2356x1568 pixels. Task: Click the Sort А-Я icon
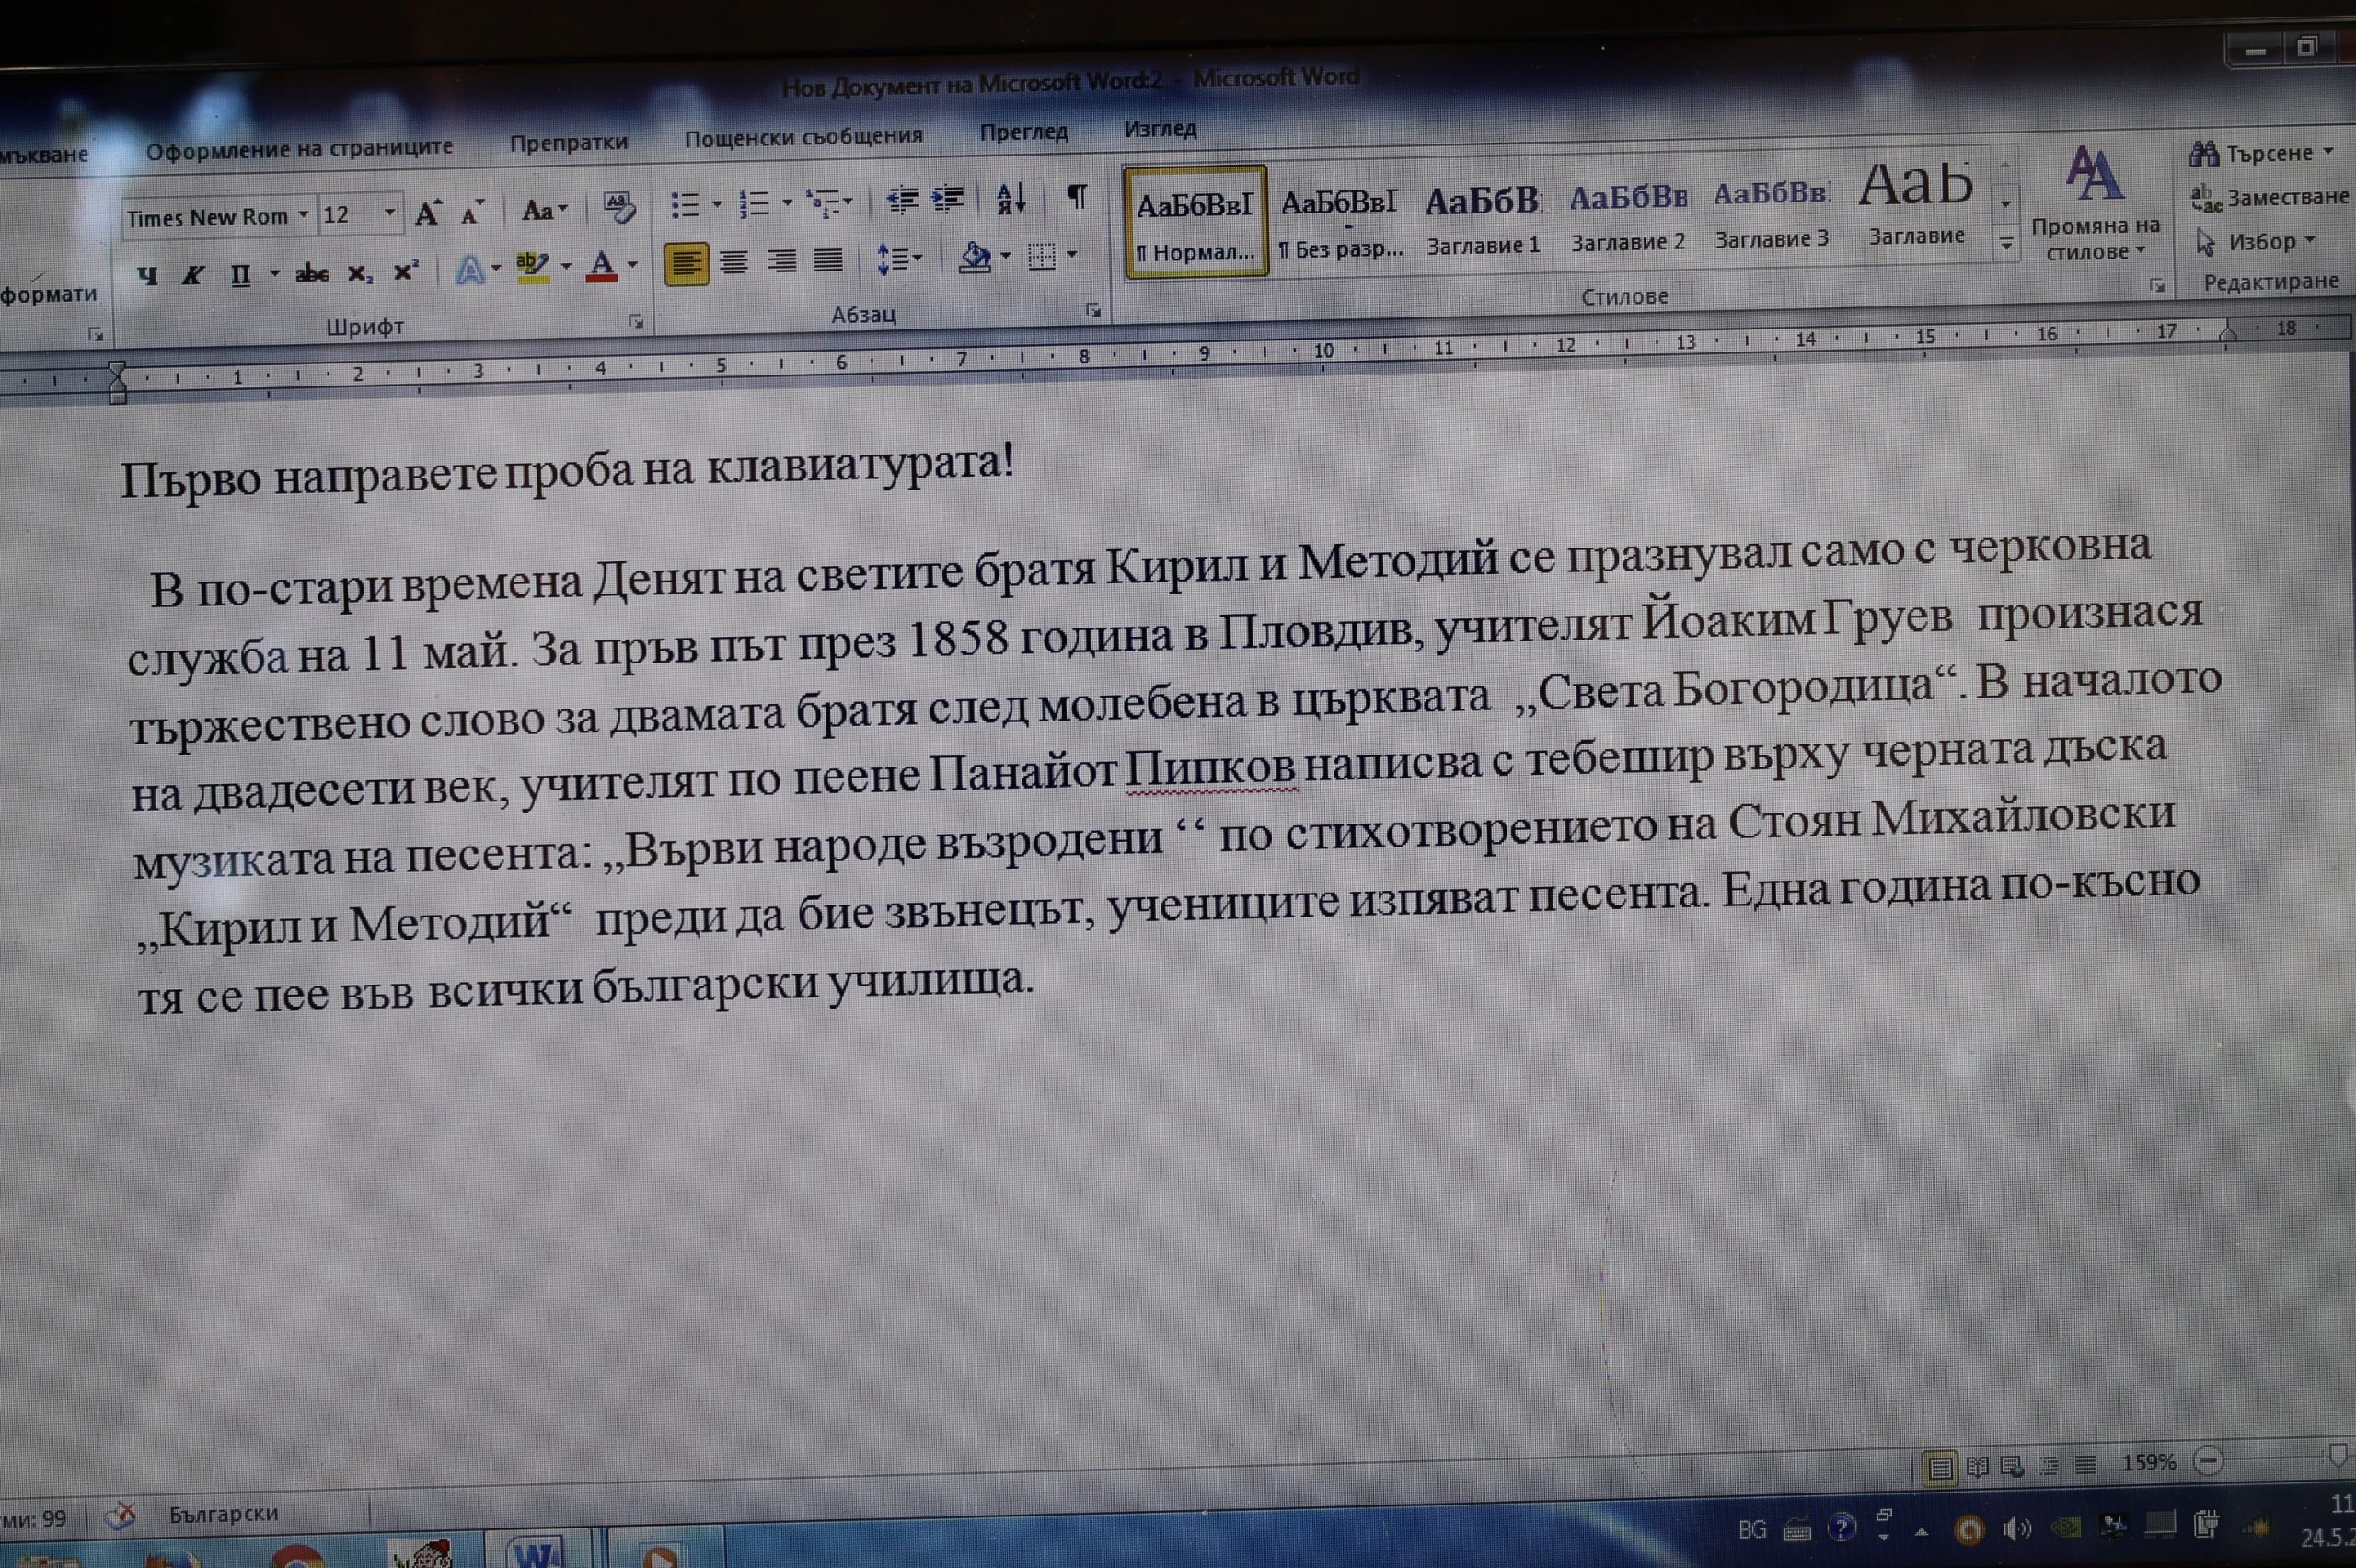point(1011,199)
